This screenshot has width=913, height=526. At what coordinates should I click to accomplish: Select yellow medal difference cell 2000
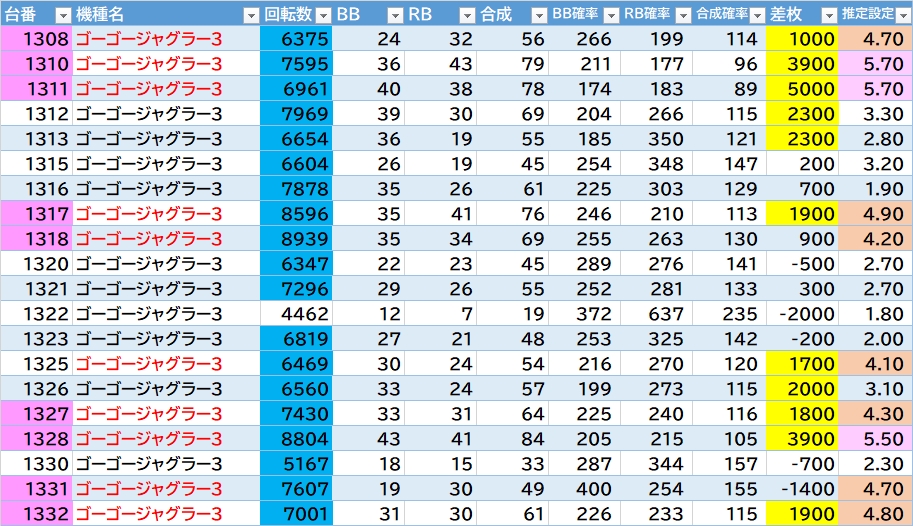click(802, 389)
